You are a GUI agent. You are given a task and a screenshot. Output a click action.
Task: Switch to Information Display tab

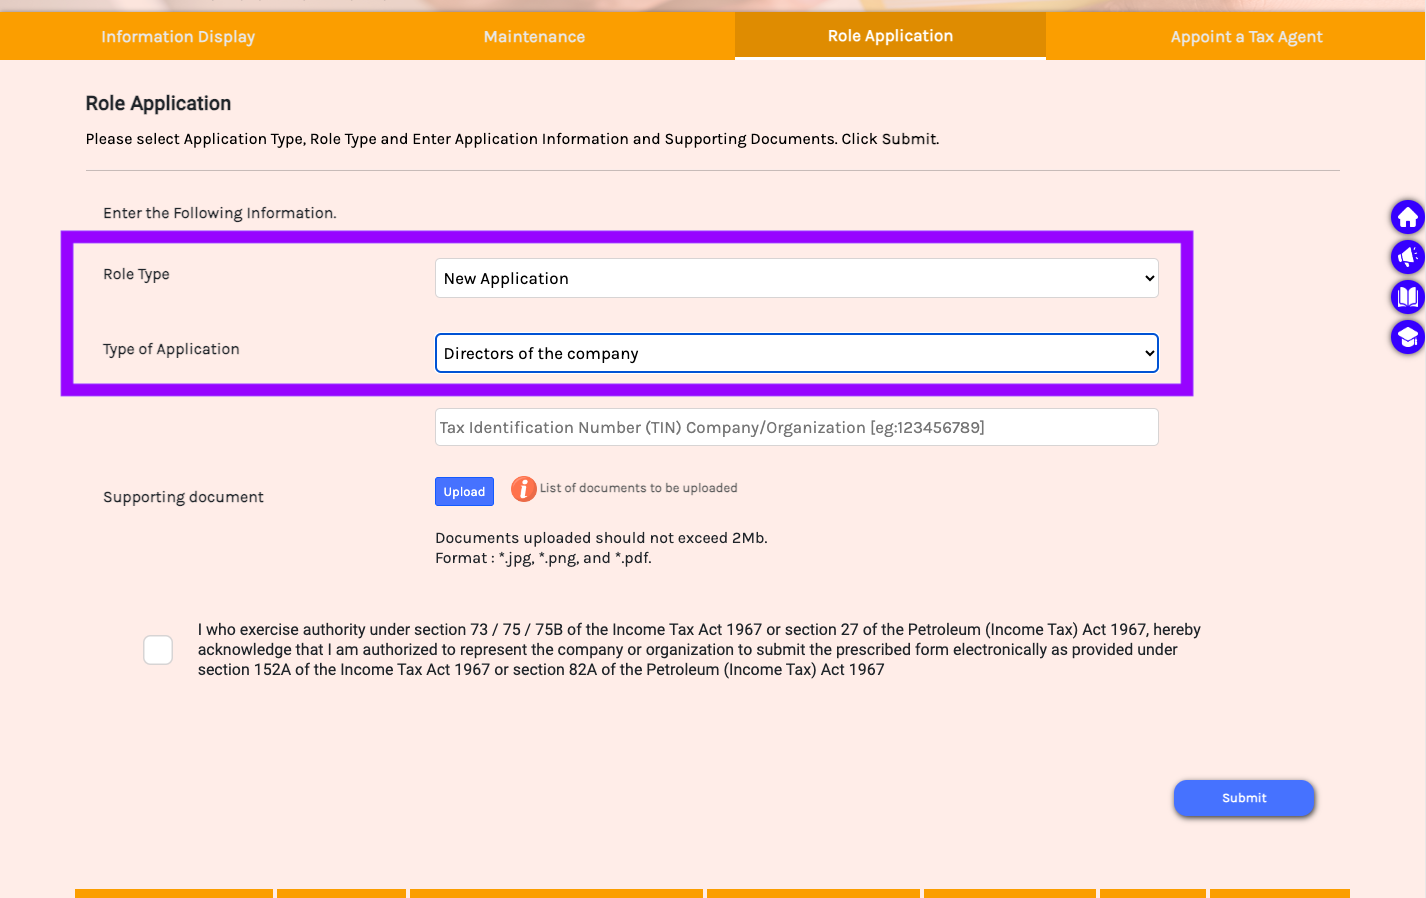pos(178,37)
